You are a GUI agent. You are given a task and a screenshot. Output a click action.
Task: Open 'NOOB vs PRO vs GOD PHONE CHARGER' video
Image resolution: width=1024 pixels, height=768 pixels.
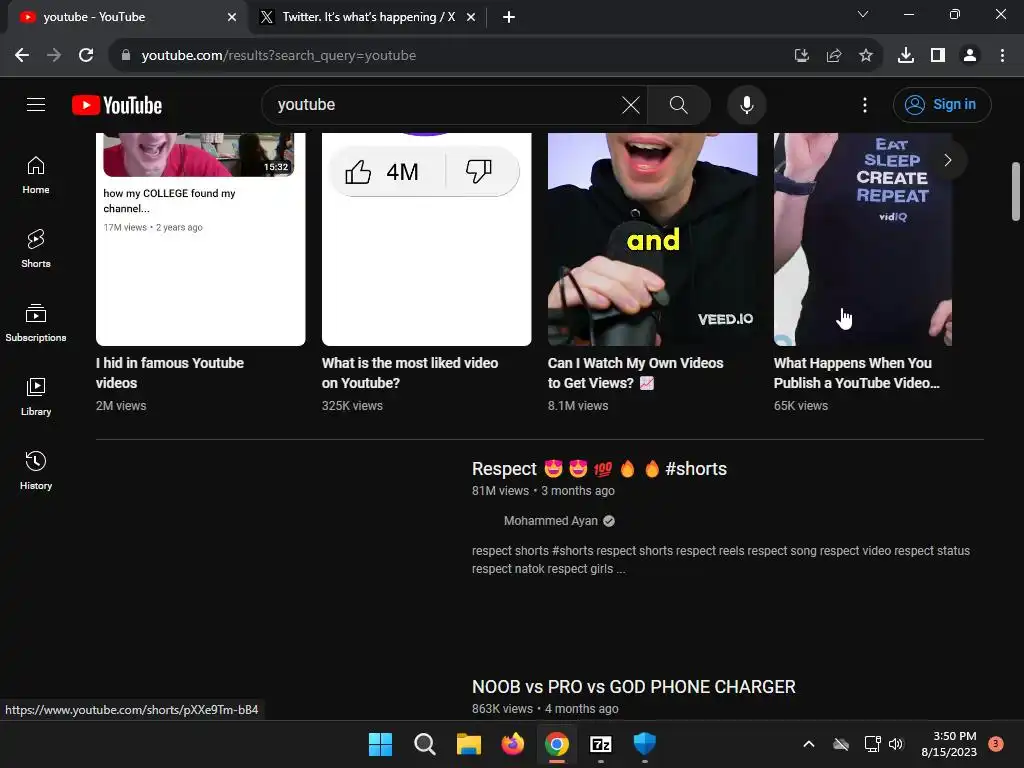point(633,687)
